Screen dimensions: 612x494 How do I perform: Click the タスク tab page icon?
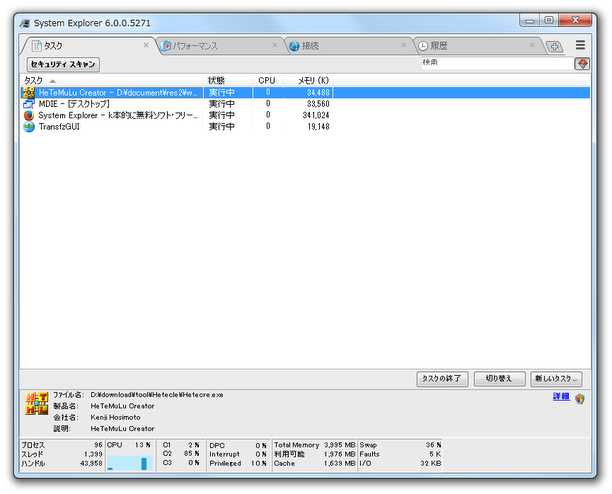[x=37, y=46]
